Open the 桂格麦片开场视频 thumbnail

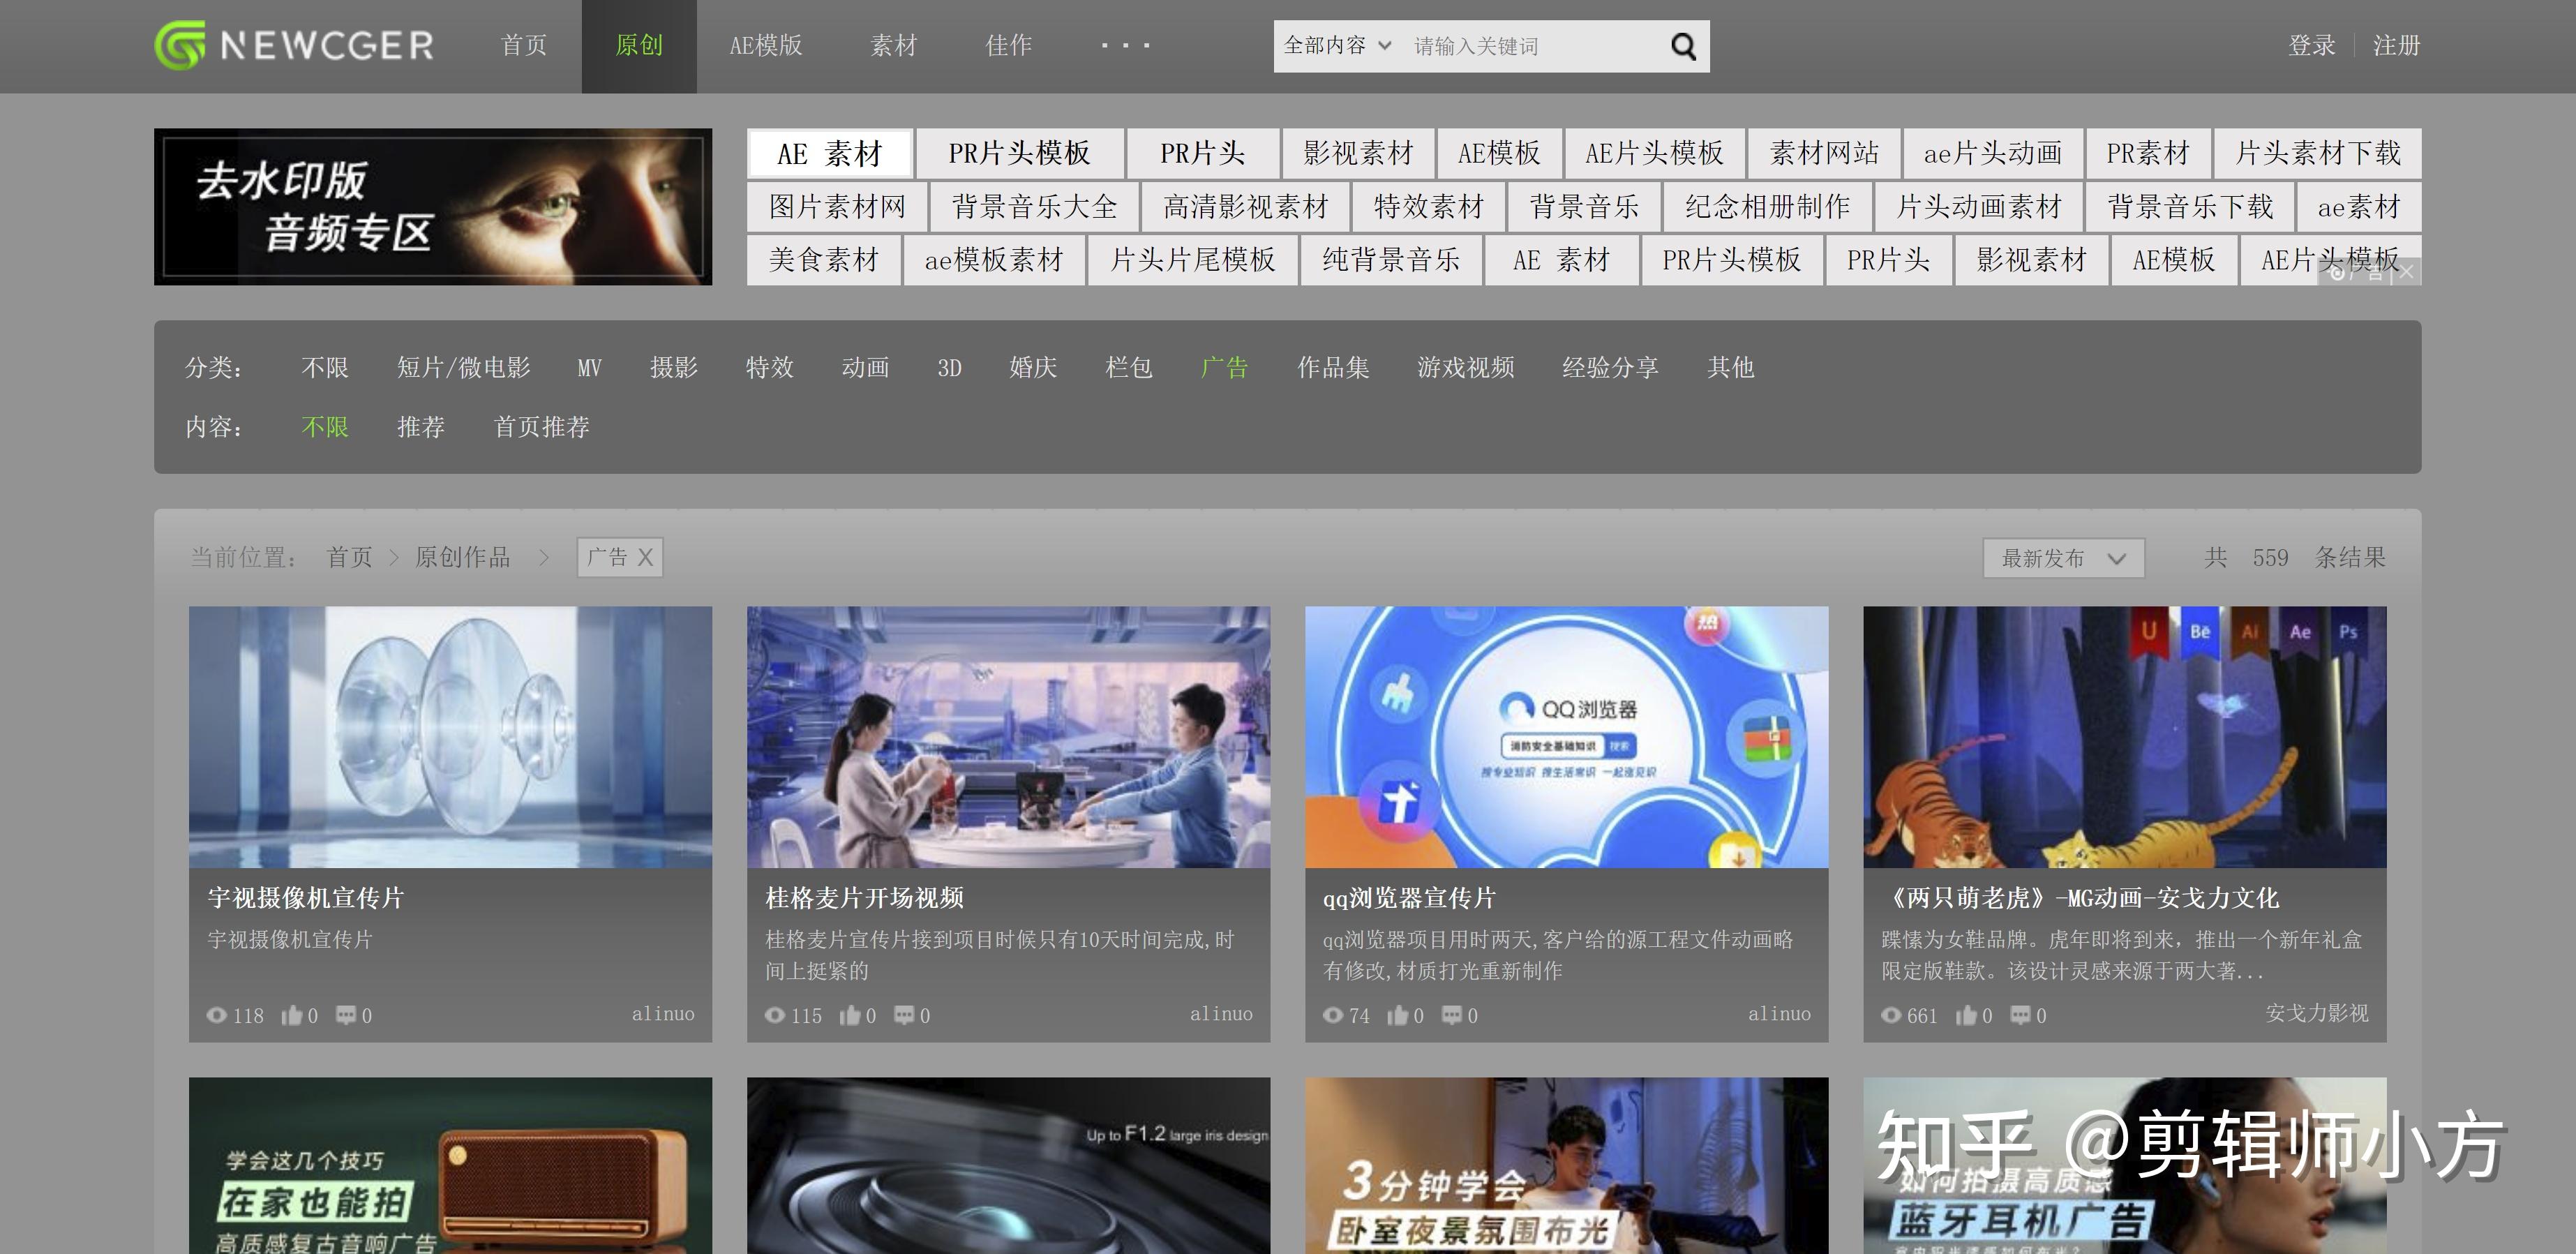tap(1009, 737)
